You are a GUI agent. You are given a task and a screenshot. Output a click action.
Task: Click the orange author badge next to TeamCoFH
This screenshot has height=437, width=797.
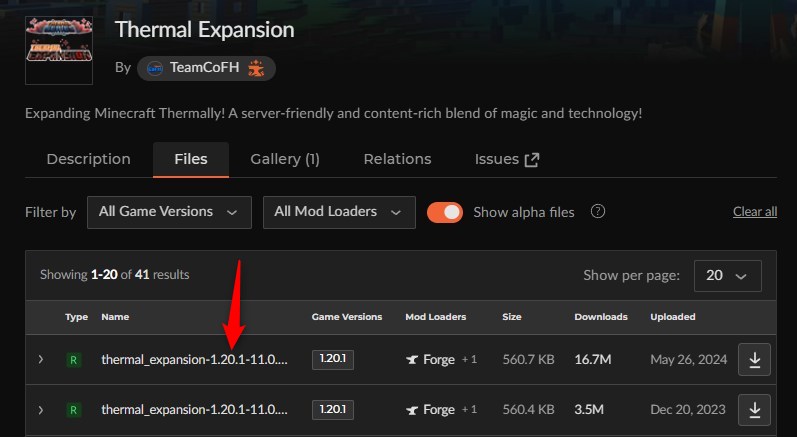256,68
